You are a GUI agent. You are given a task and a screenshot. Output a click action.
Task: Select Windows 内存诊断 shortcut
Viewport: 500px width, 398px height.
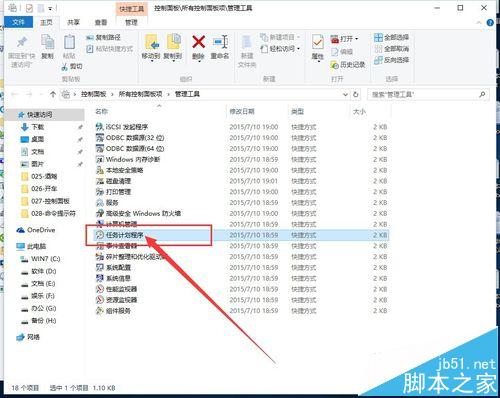[x=128, y=159]
